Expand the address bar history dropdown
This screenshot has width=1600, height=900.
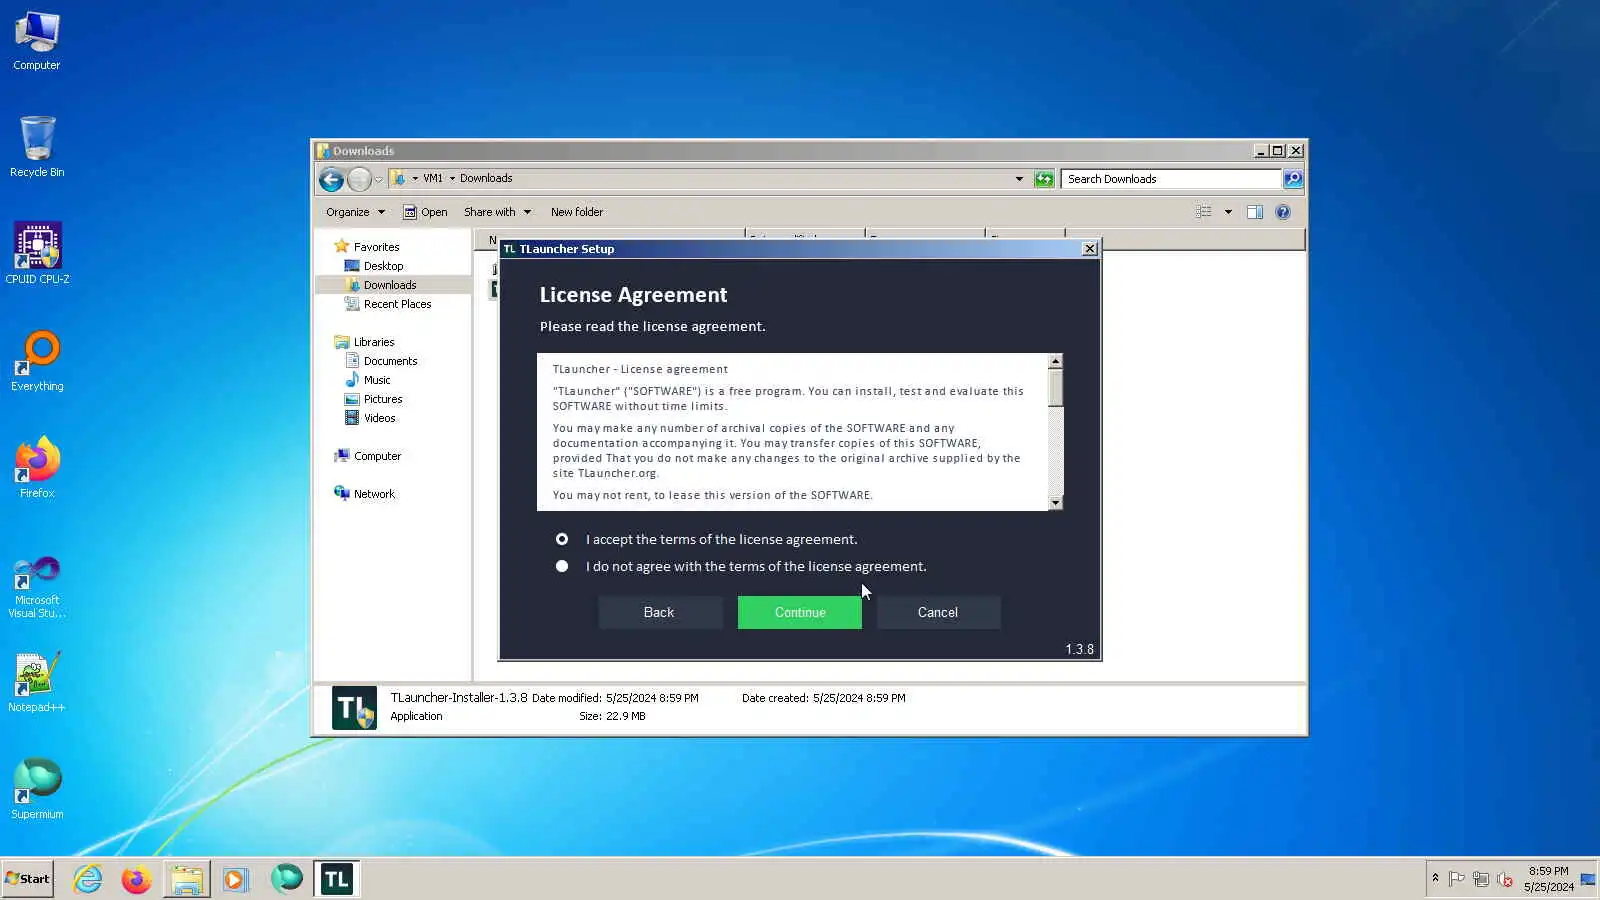click(x=1019, y=179)
